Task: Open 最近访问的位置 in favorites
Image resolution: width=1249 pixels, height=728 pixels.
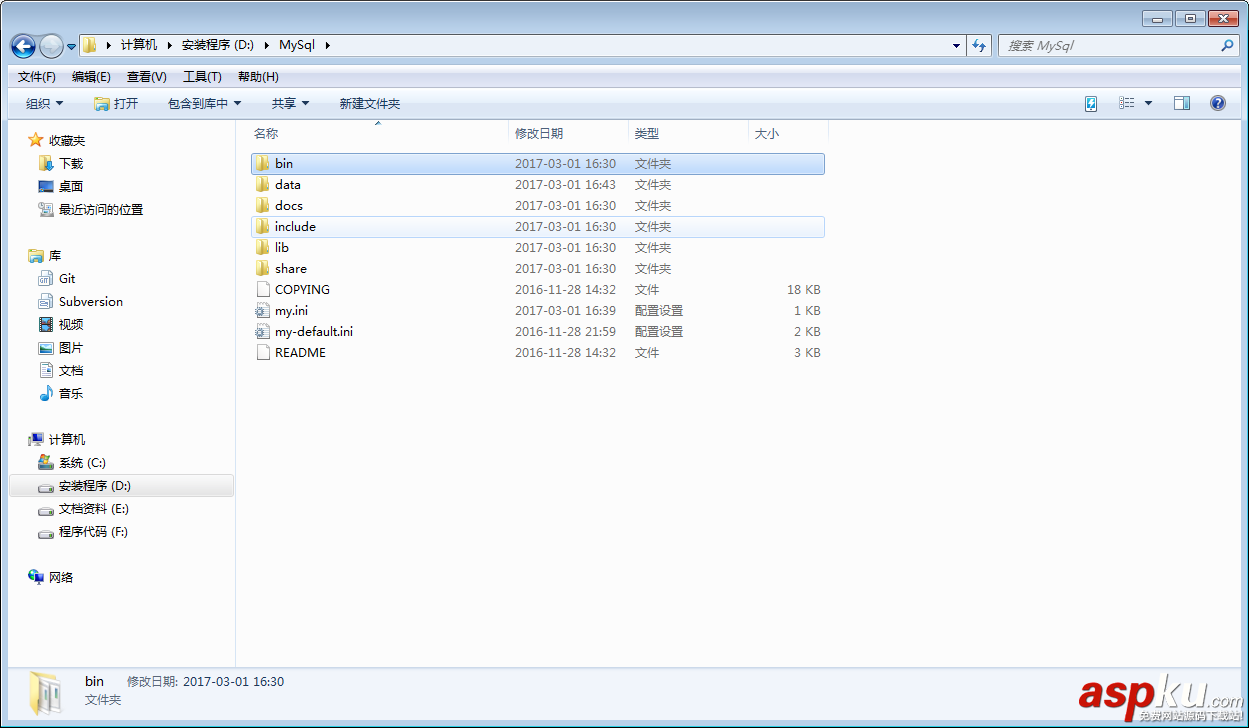Action: [x=101, y=210]
